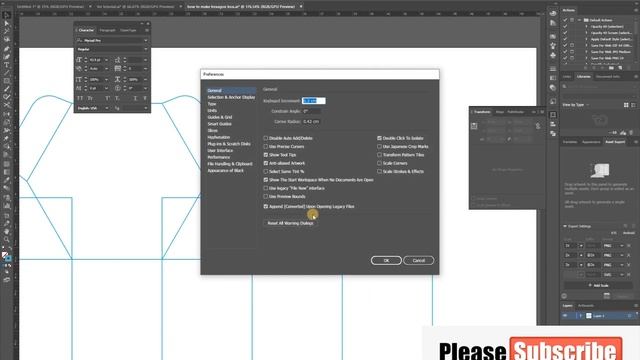This screenshot has width=640, height=360.
Task: Click constrain proportions link icon in Transform panel
Action: (x=538, y=126)
